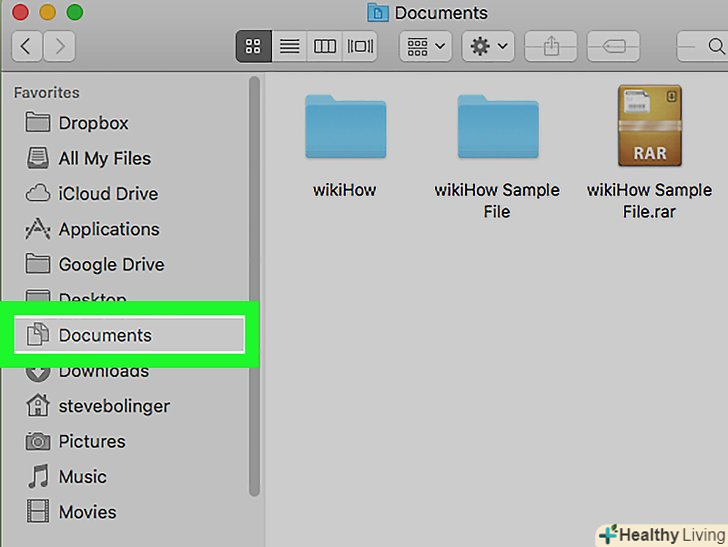Select Documents in the sidebar
This screenshot has height=547, width=728.
pos(105,335)
